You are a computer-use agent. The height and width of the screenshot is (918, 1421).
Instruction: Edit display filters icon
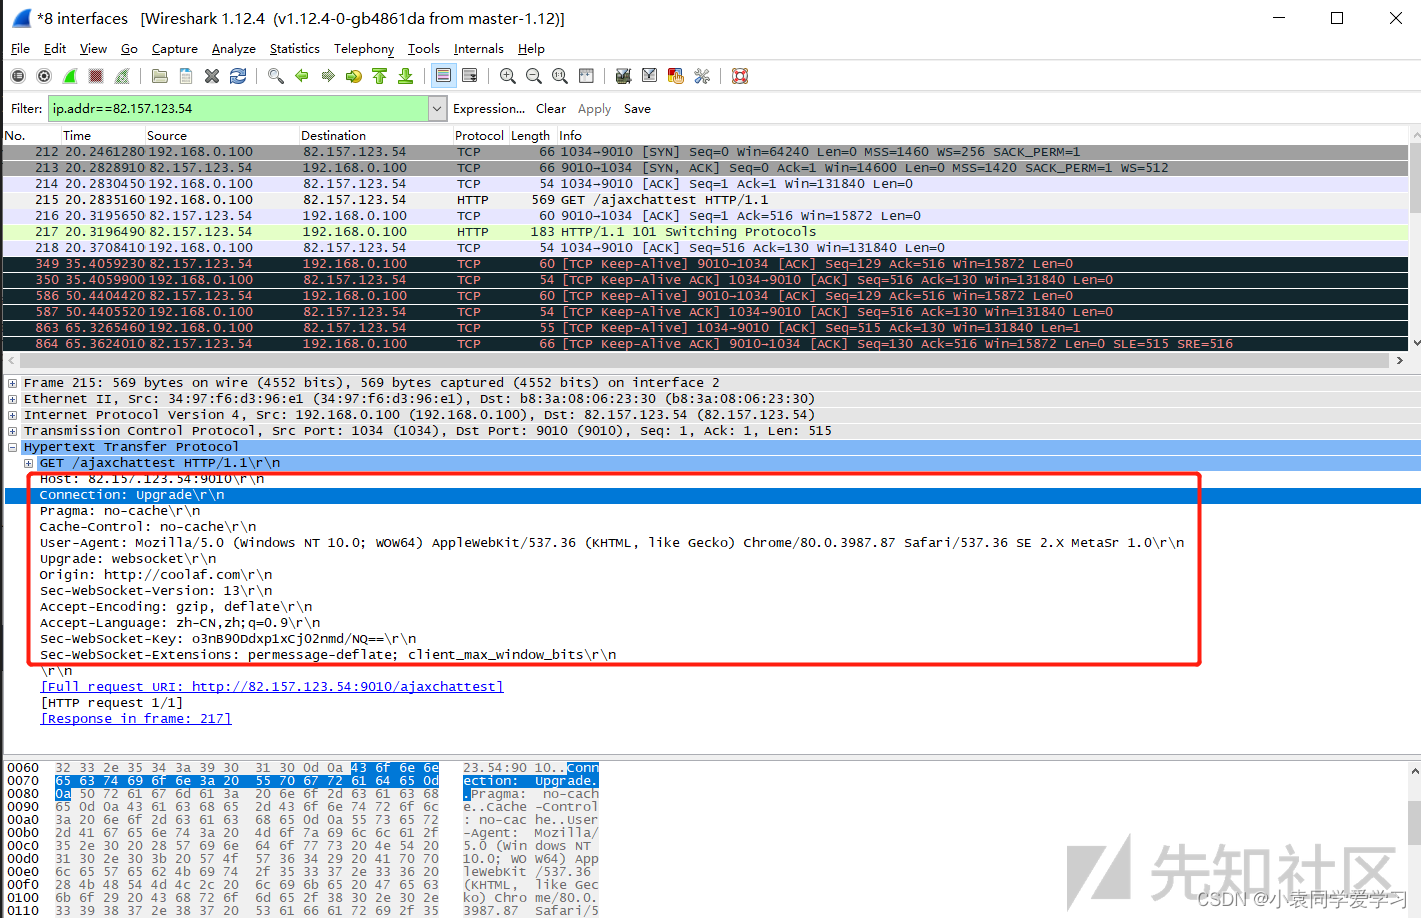point(650,76)
